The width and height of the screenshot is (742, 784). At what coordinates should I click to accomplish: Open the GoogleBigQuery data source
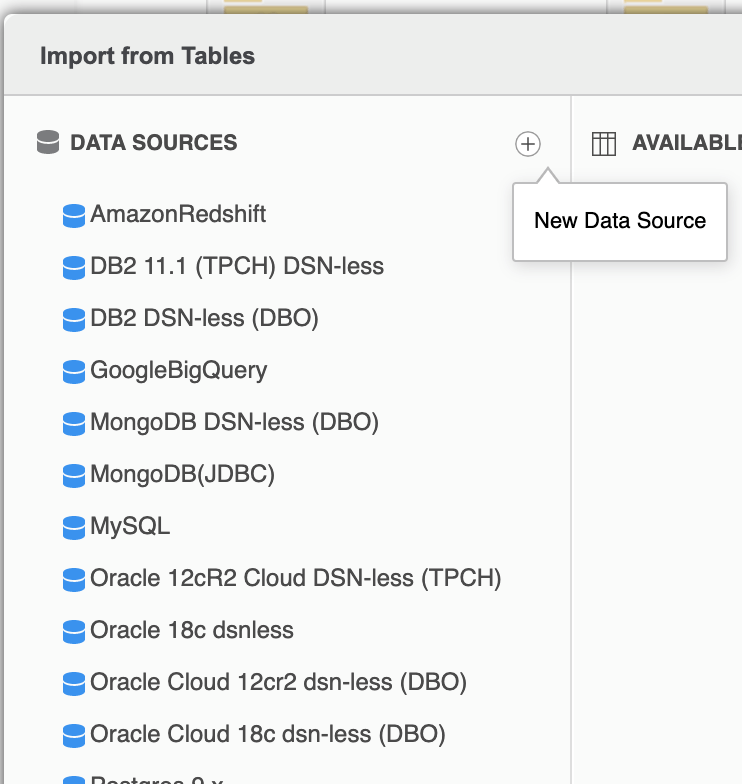point(178,370)
